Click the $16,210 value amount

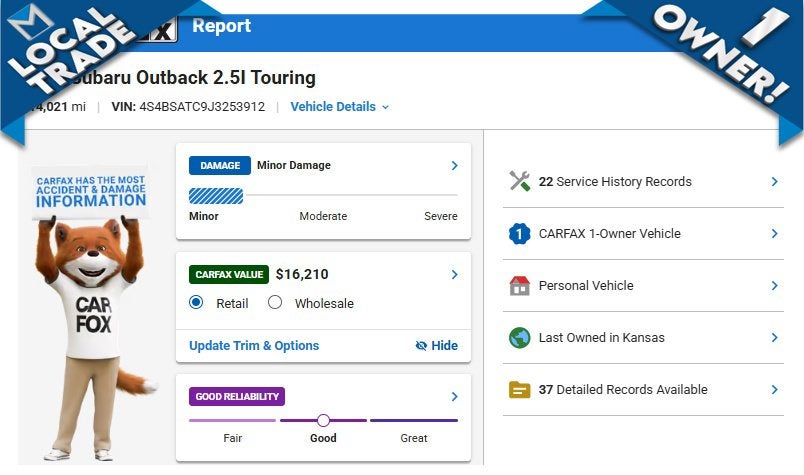click(x=302, y=274)
